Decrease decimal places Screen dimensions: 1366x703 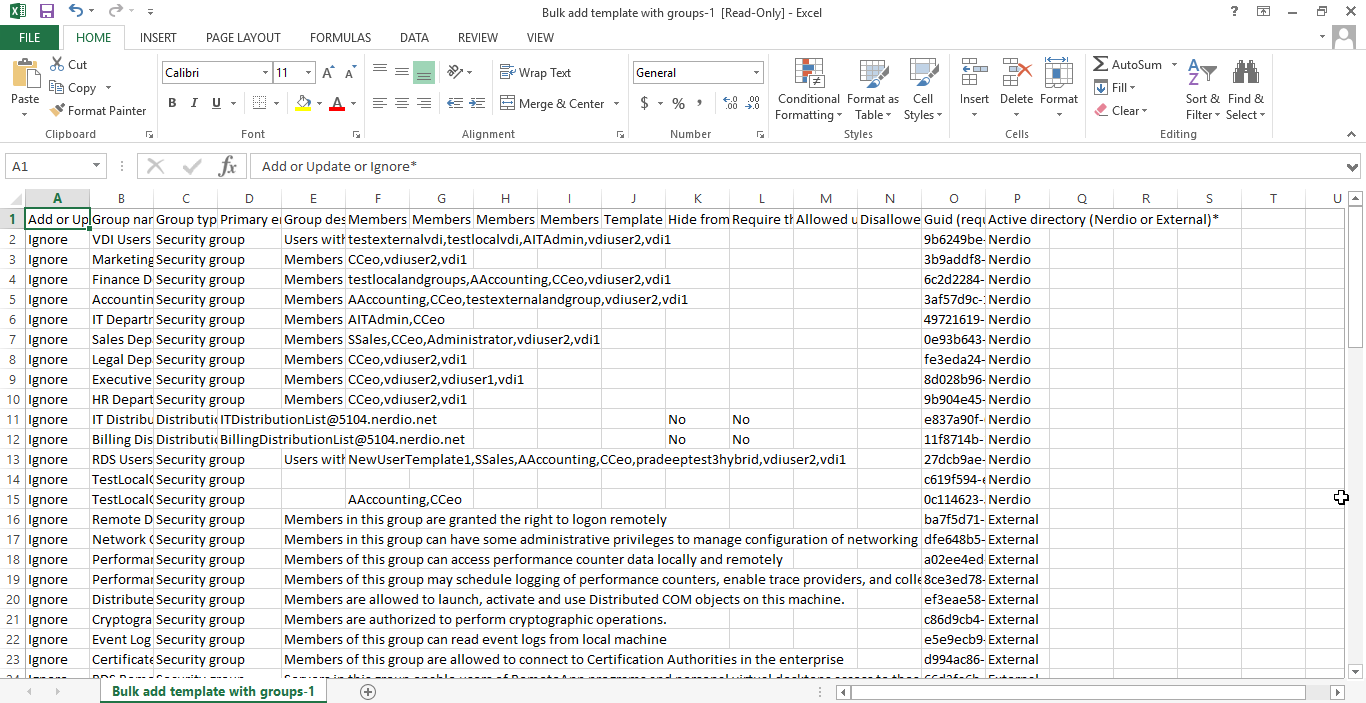[x=752, y=103]
